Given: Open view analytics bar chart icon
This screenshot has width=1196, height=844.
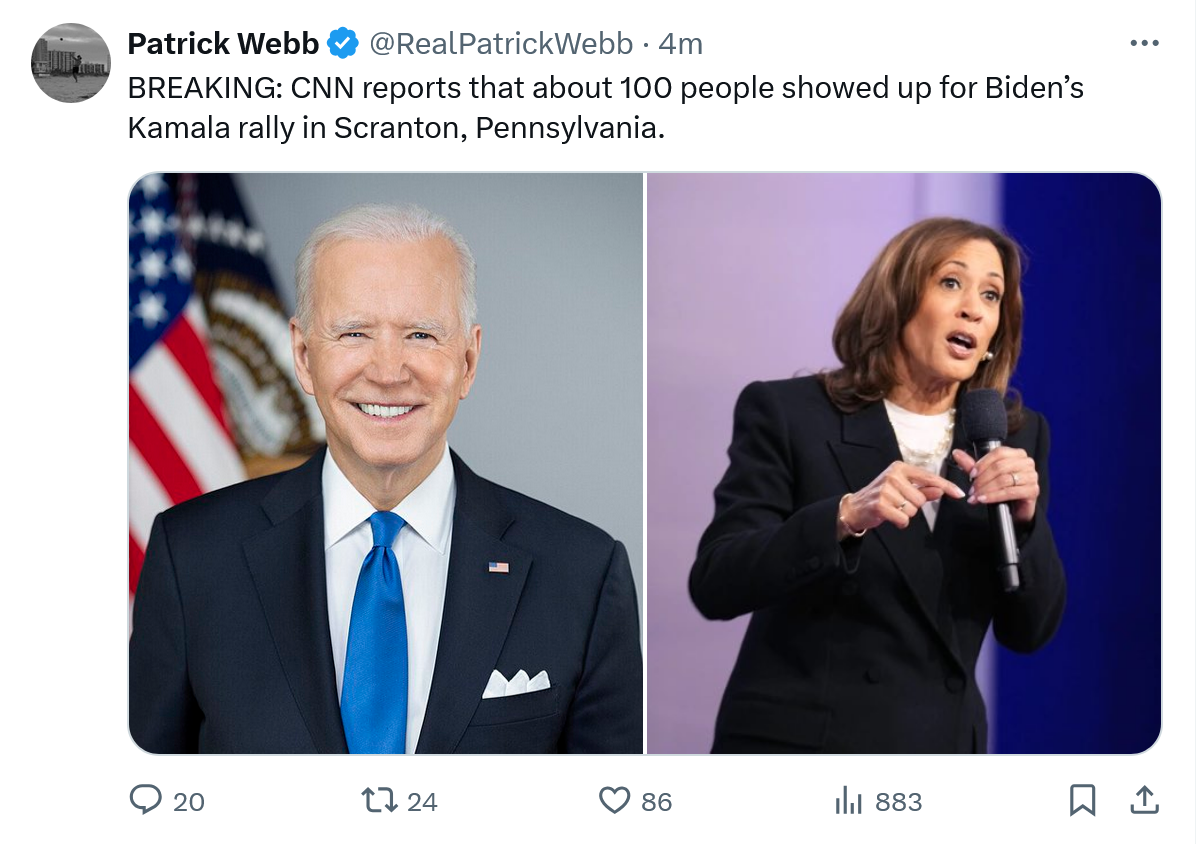Looking at the screenshot, I should pyautogui.click(x=848, y=800).
